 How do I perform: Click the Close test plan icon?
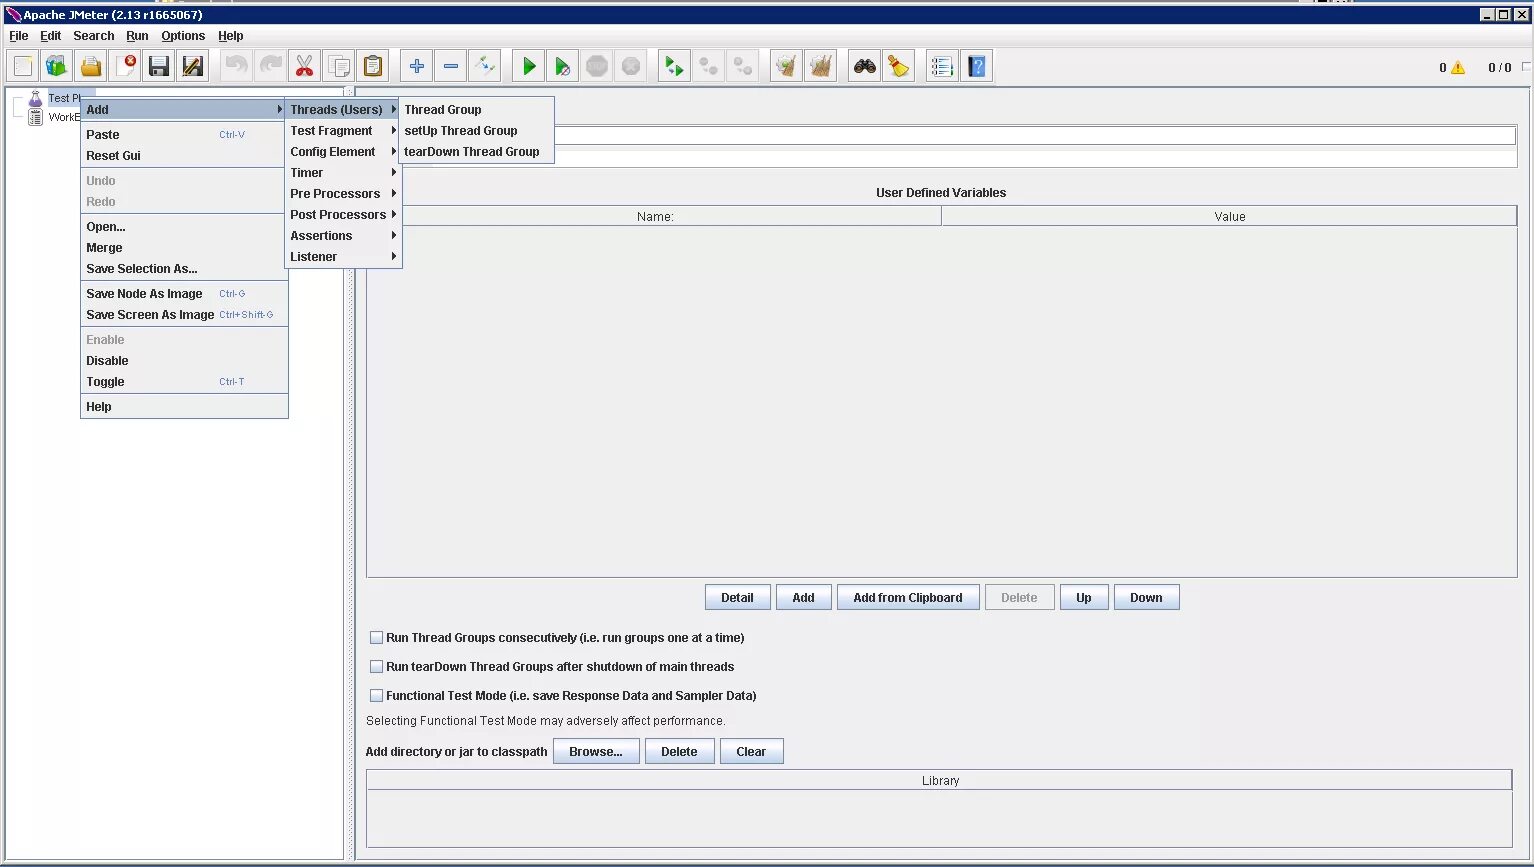[x=125, y=67]
